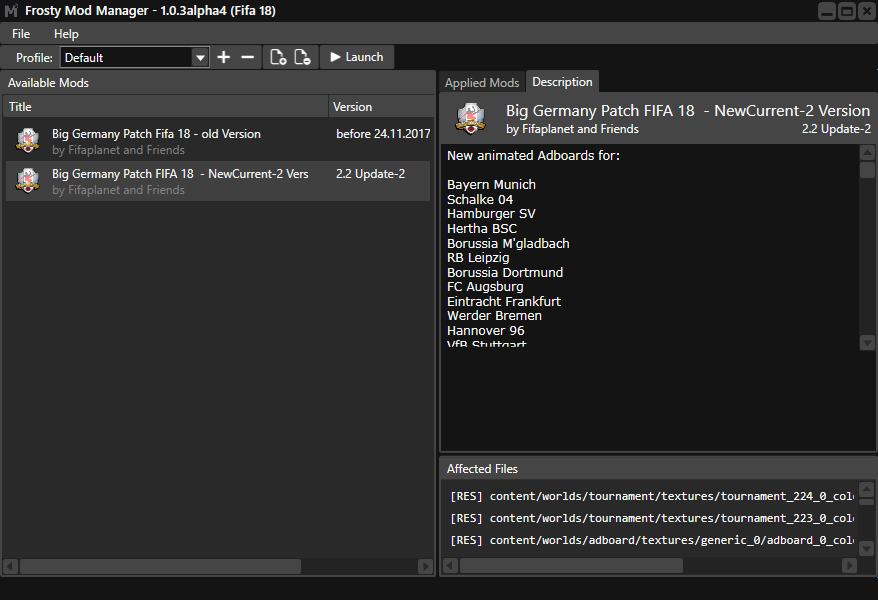Viewport: 878px width, 600px height.
Task: Click the '2.2 Update-2' version cell in list
Action: coord(370,174)
